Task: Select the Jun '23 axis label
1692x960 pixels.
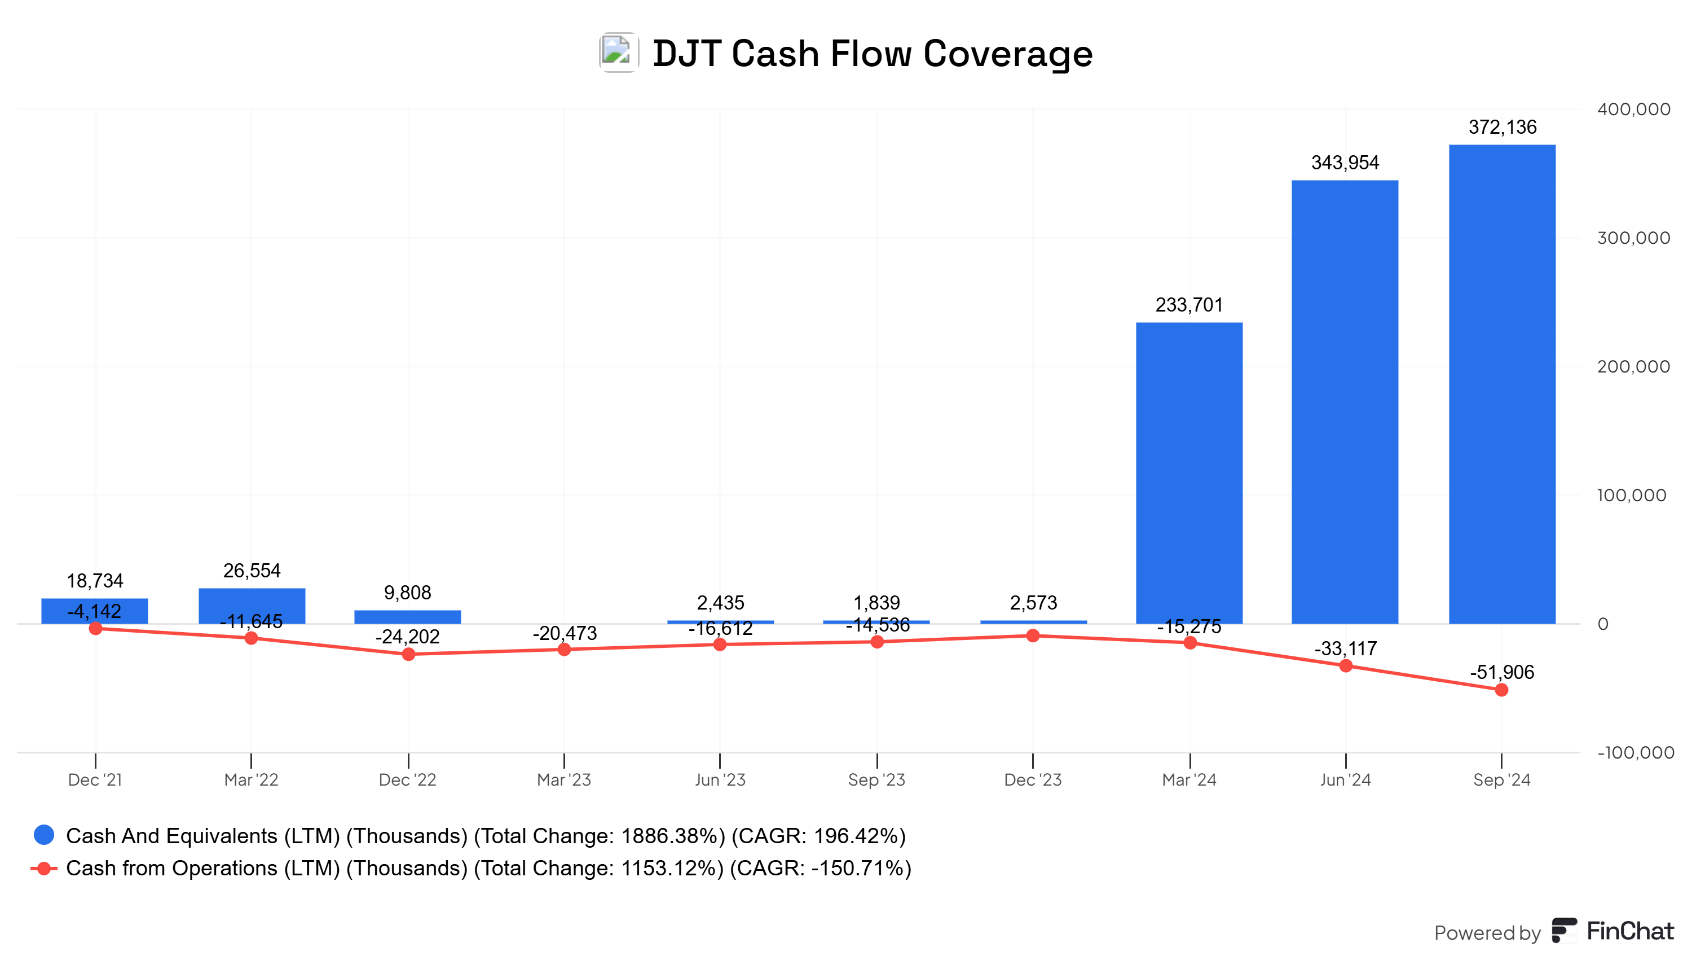Action: pyautogui.click(x=719, y=779)
